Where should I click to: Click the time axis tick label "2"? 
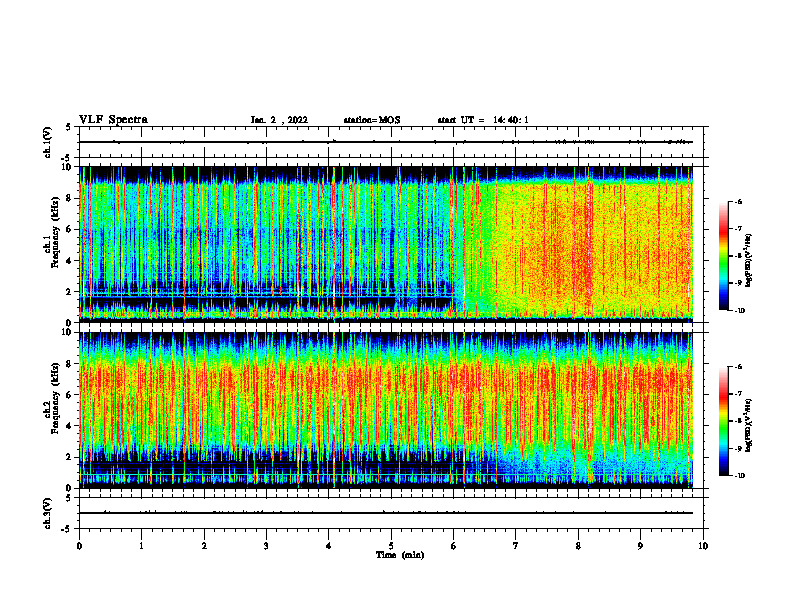[x=204, y=546]
